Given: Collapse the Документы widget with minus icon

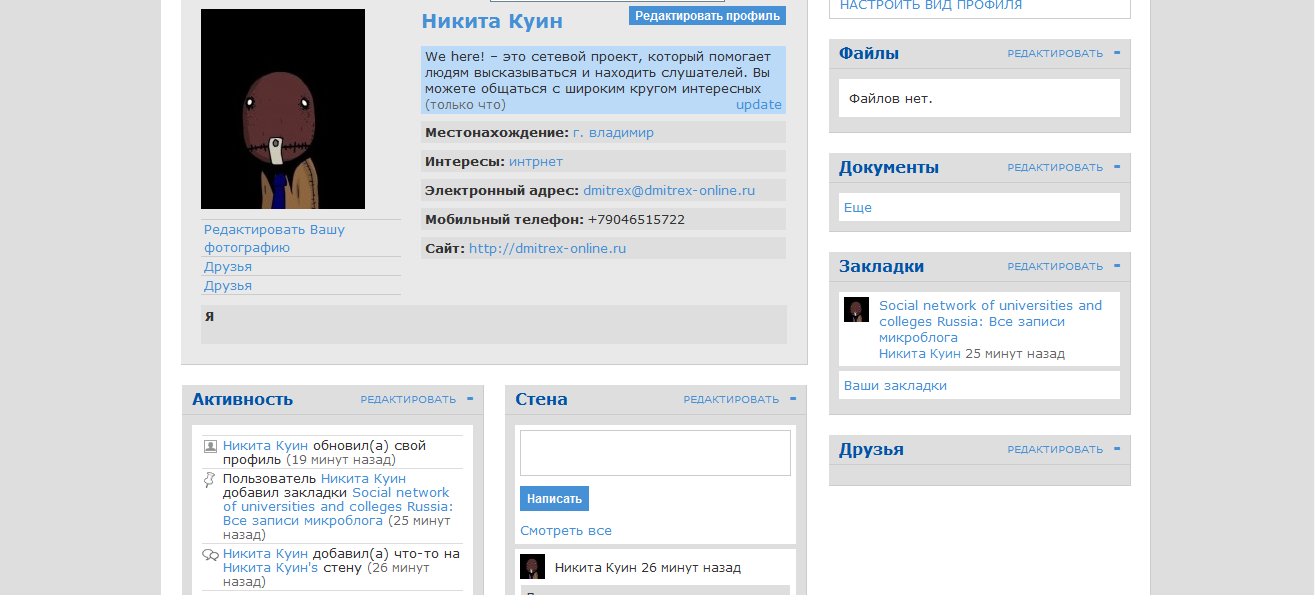Looking at the screenshot, I should [1117, 167].
